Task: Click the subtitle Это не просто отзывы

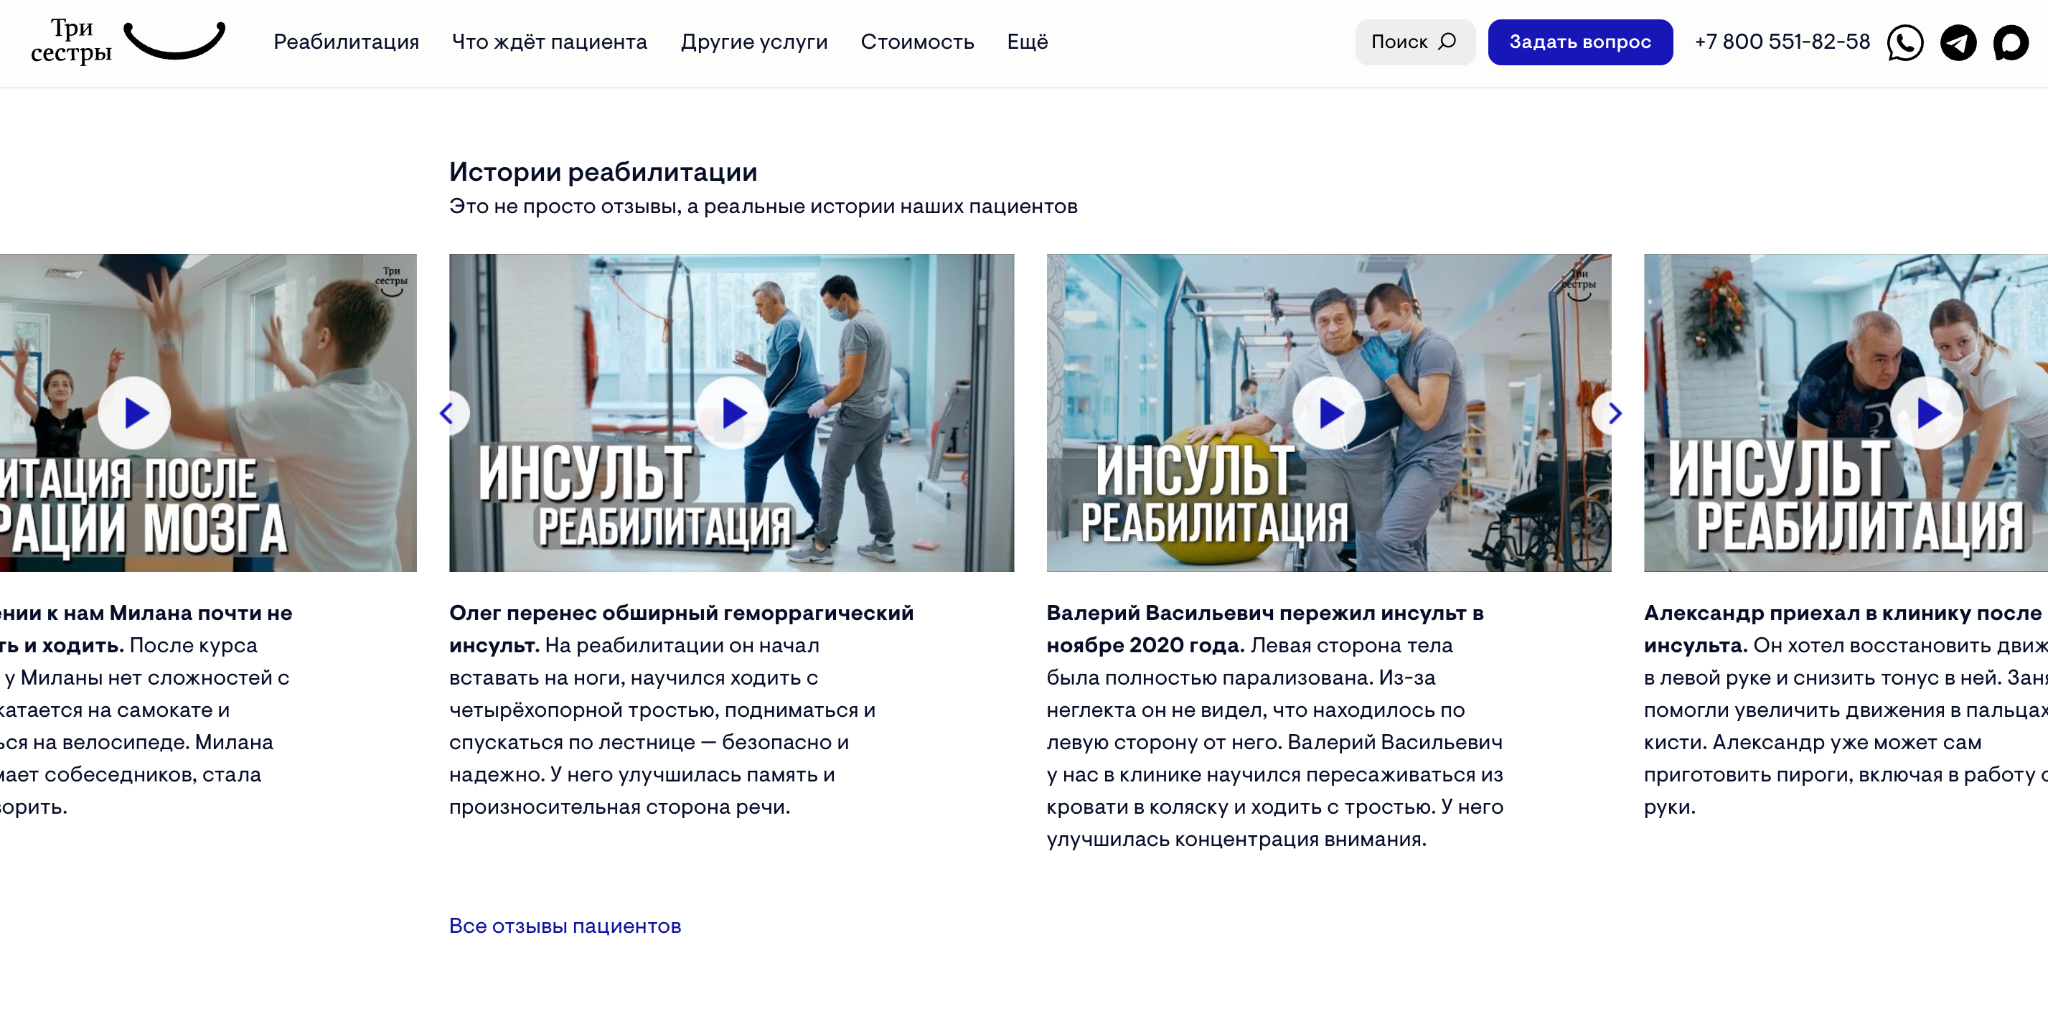Action: tap(763, 207)
